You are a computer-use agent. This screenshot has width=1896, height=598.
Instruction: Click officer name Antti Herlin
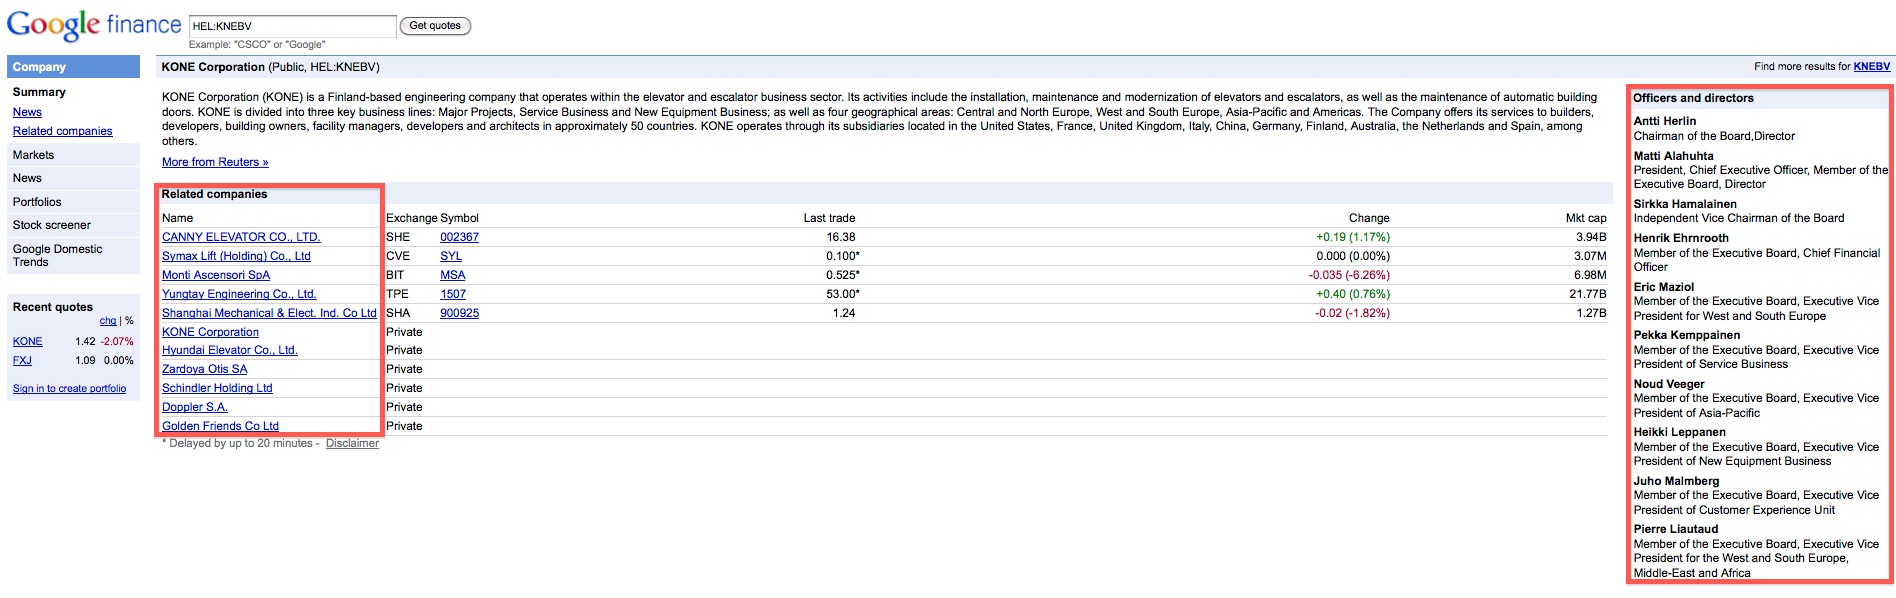tap(1664, 121)
